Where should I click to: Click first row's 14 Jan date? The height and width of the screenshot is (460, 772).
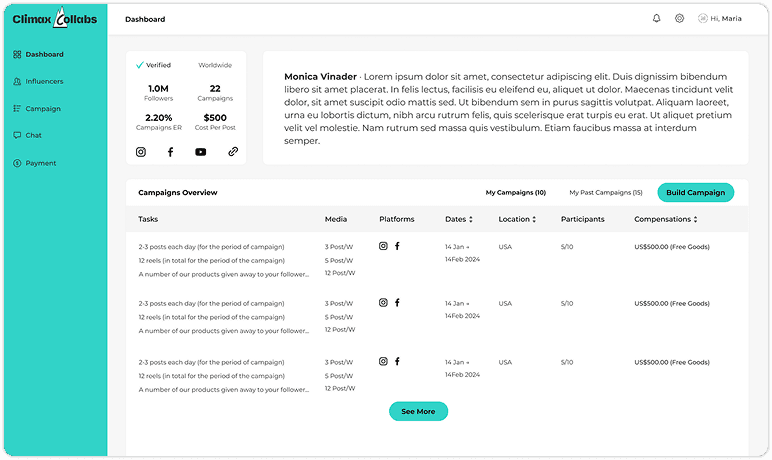coord(457,247)
